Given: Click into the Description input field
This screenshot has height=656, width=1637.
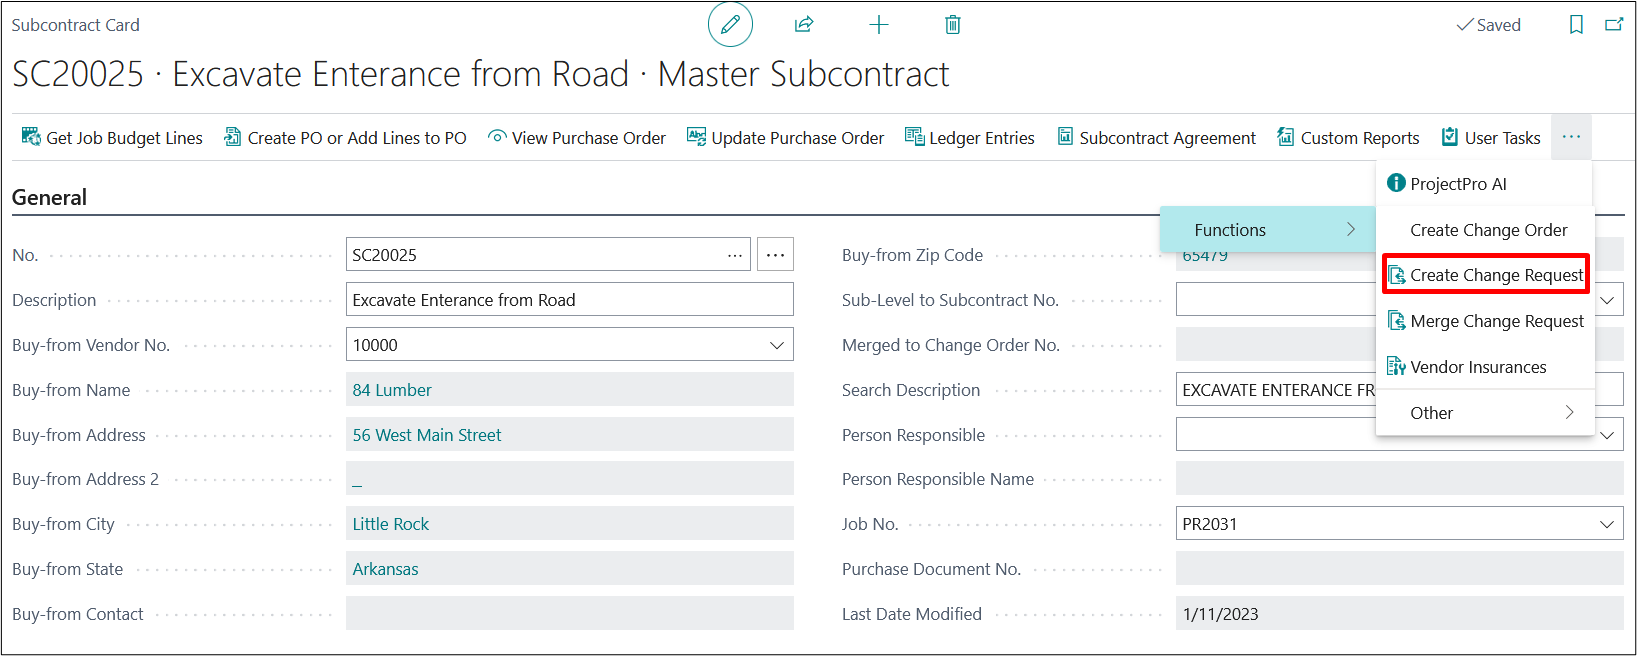Looking at the screenshot, I should tap(569, 300).
